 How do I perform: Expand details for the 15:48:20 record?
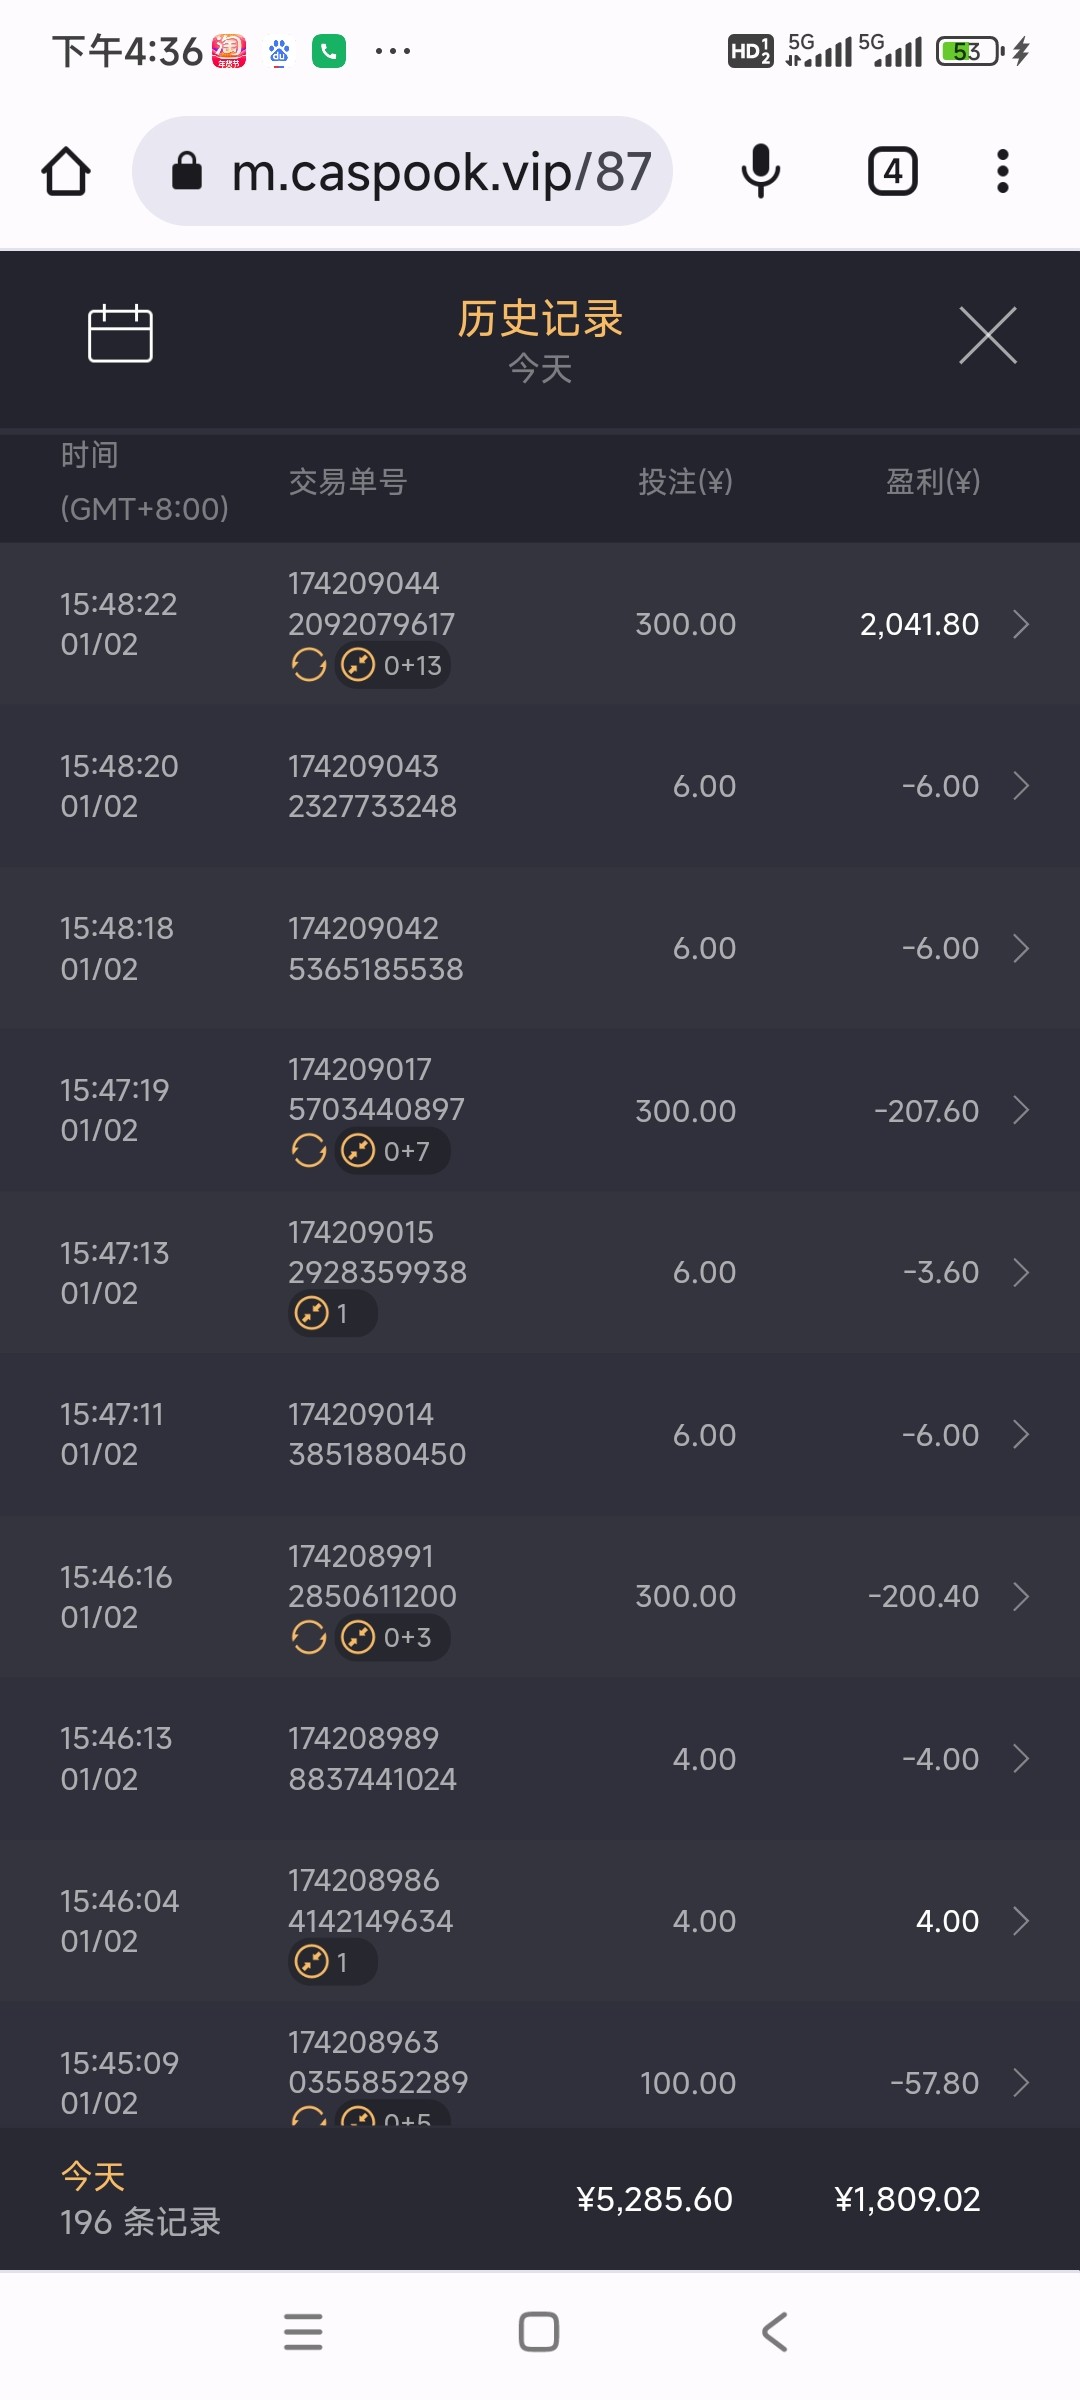pyautogui.click(x=1020, y=786)
